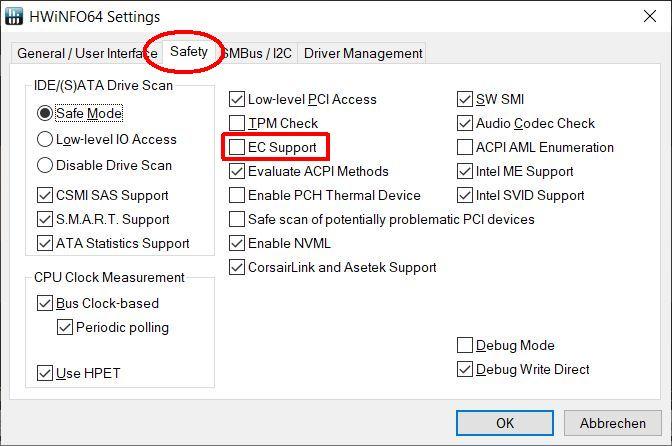Uncheck Intel SVID Support
The image size is (672, 446).
[465, 195]
